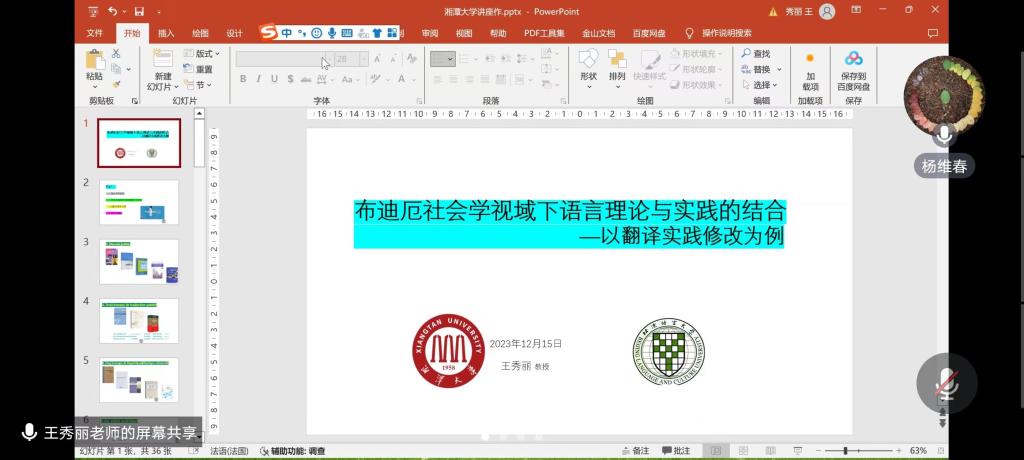Image resolution: width=1024 pixels, height=460 pixels.
Task: Select slide 3 thumbnail in the panel
Action: tap(139, 262)
